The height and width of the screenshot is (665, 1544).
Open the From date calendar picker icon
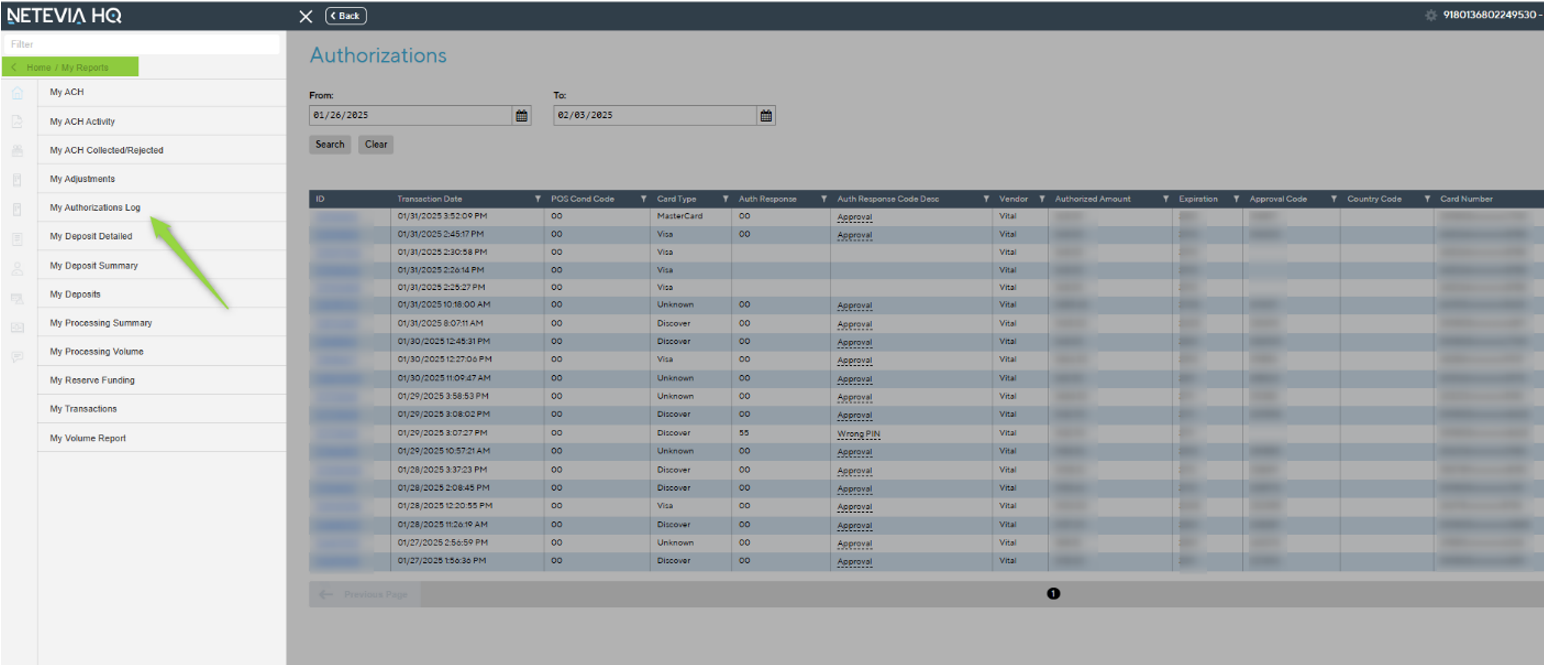[522, 115]
